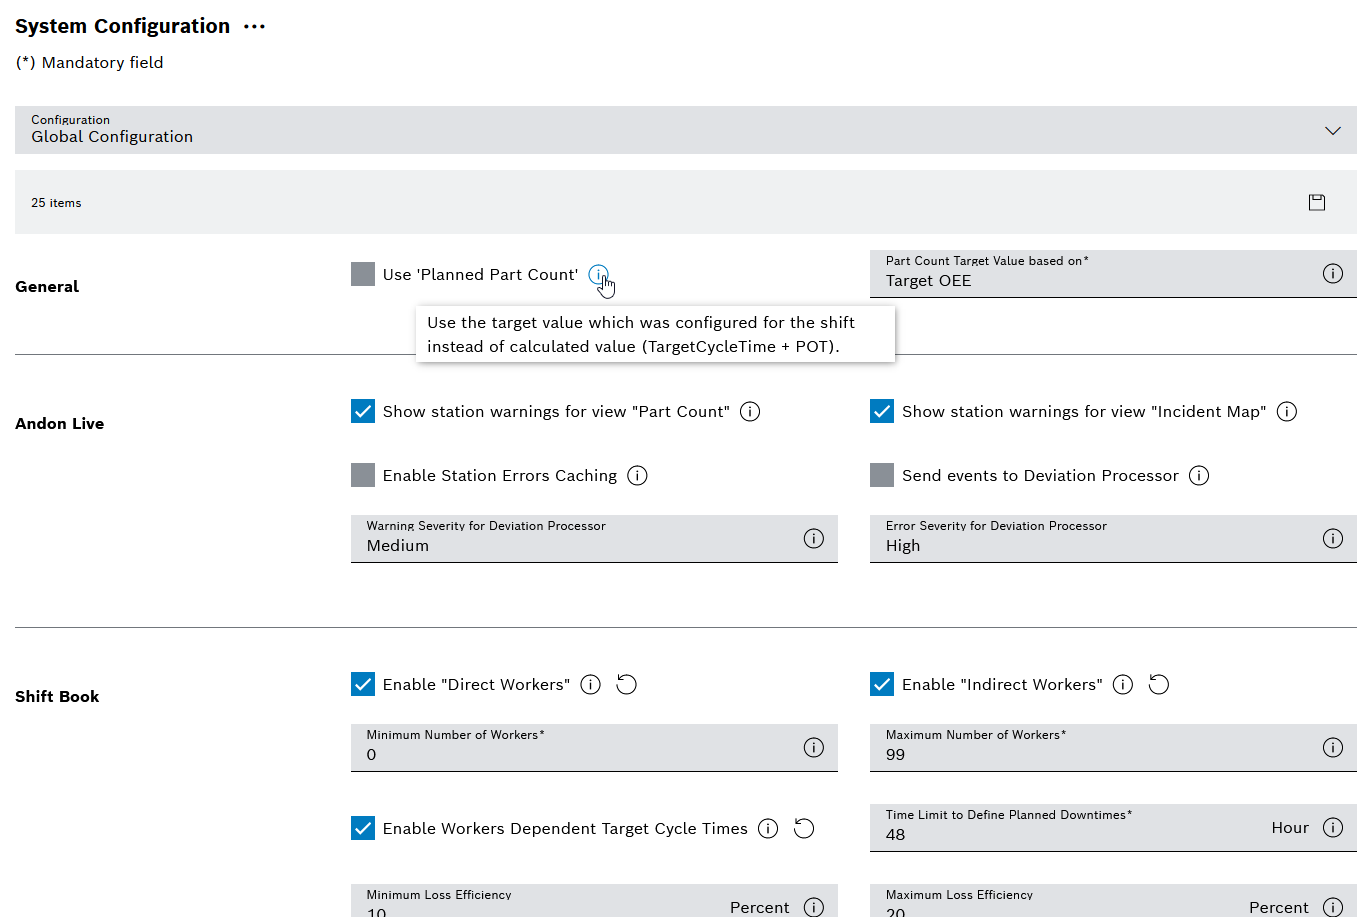Uncheck 'Enable Workers Dependent Target Cycle Times'
Screen dimensions: 1371x917
point(362,828)
